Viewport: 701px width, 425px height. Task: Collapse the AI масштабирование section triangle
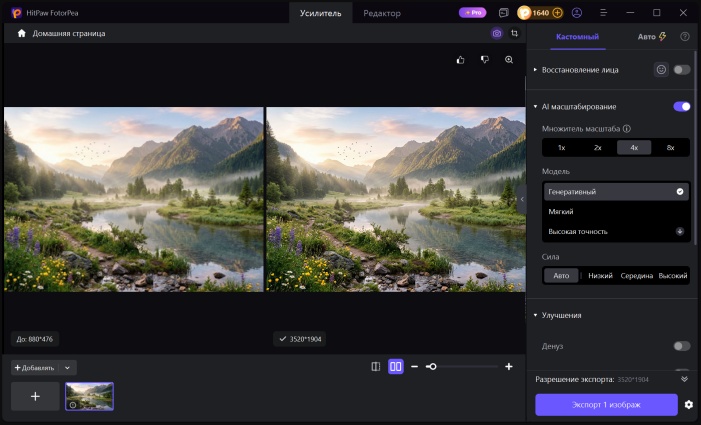click(x=535, y=107)
